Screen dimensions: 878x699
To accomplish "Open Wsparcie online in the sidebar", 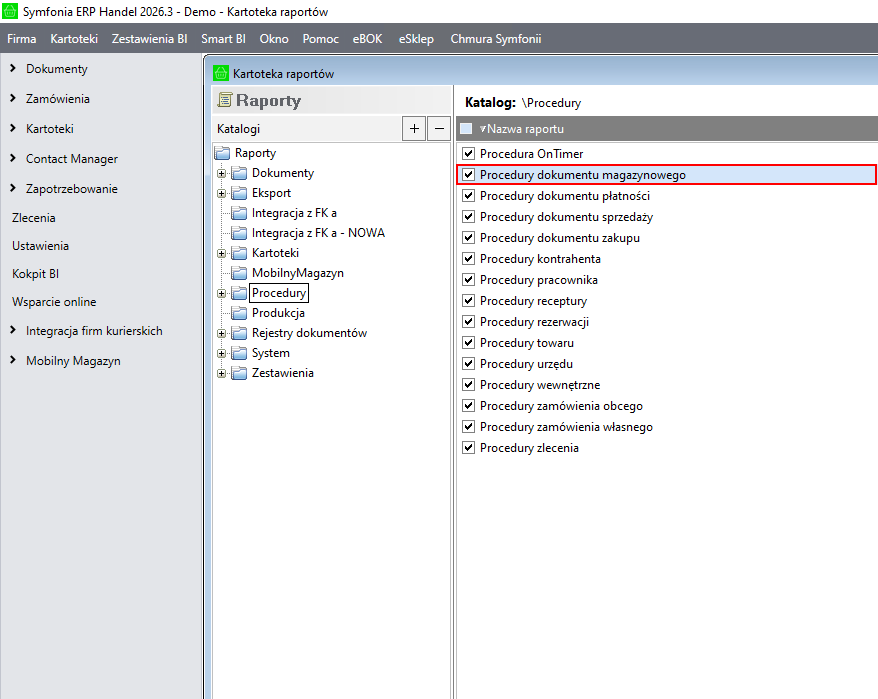I will click(54, 302).
